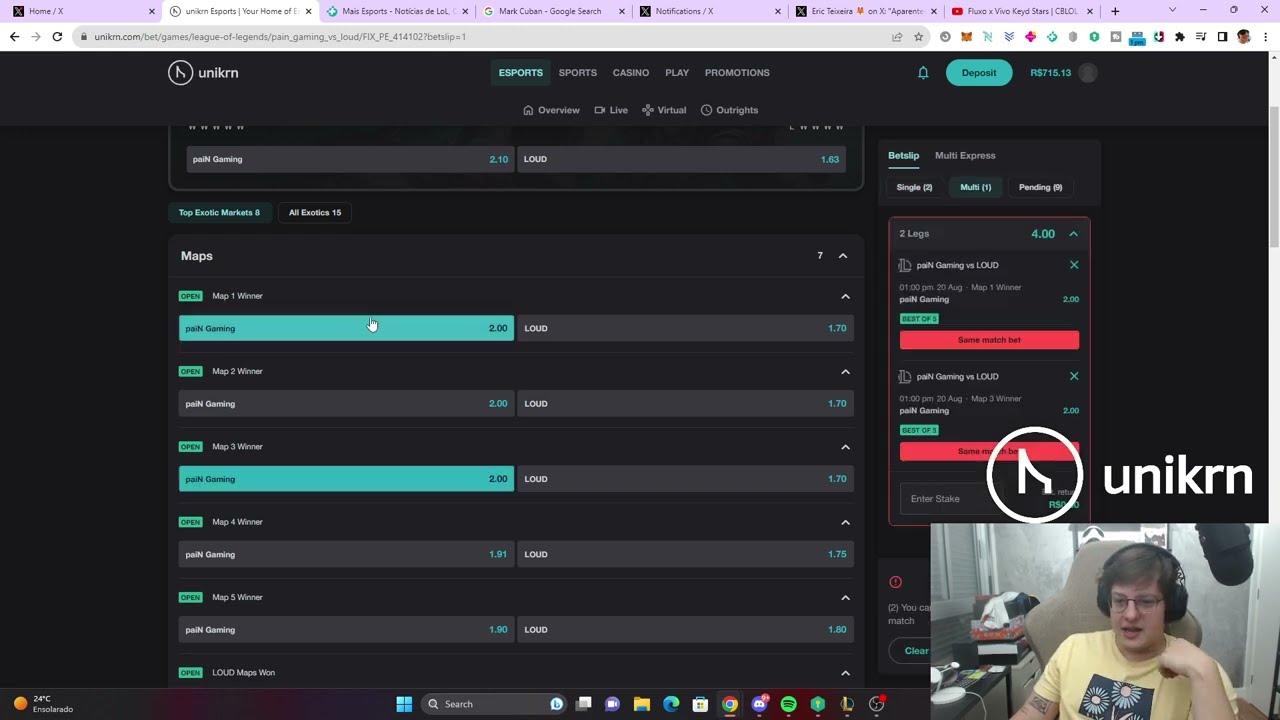The width and height of the screenshot is (1280, 720).
Task: Open a new browser tab
Action: pyautogui.click(x=1115, y=11)
